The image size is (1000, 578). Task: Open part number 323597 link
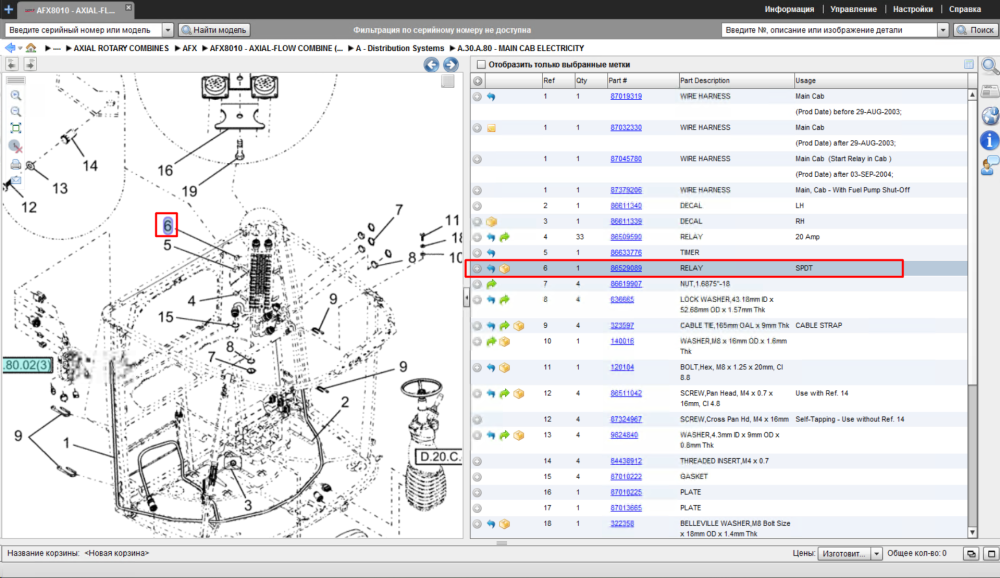(622, 325)
